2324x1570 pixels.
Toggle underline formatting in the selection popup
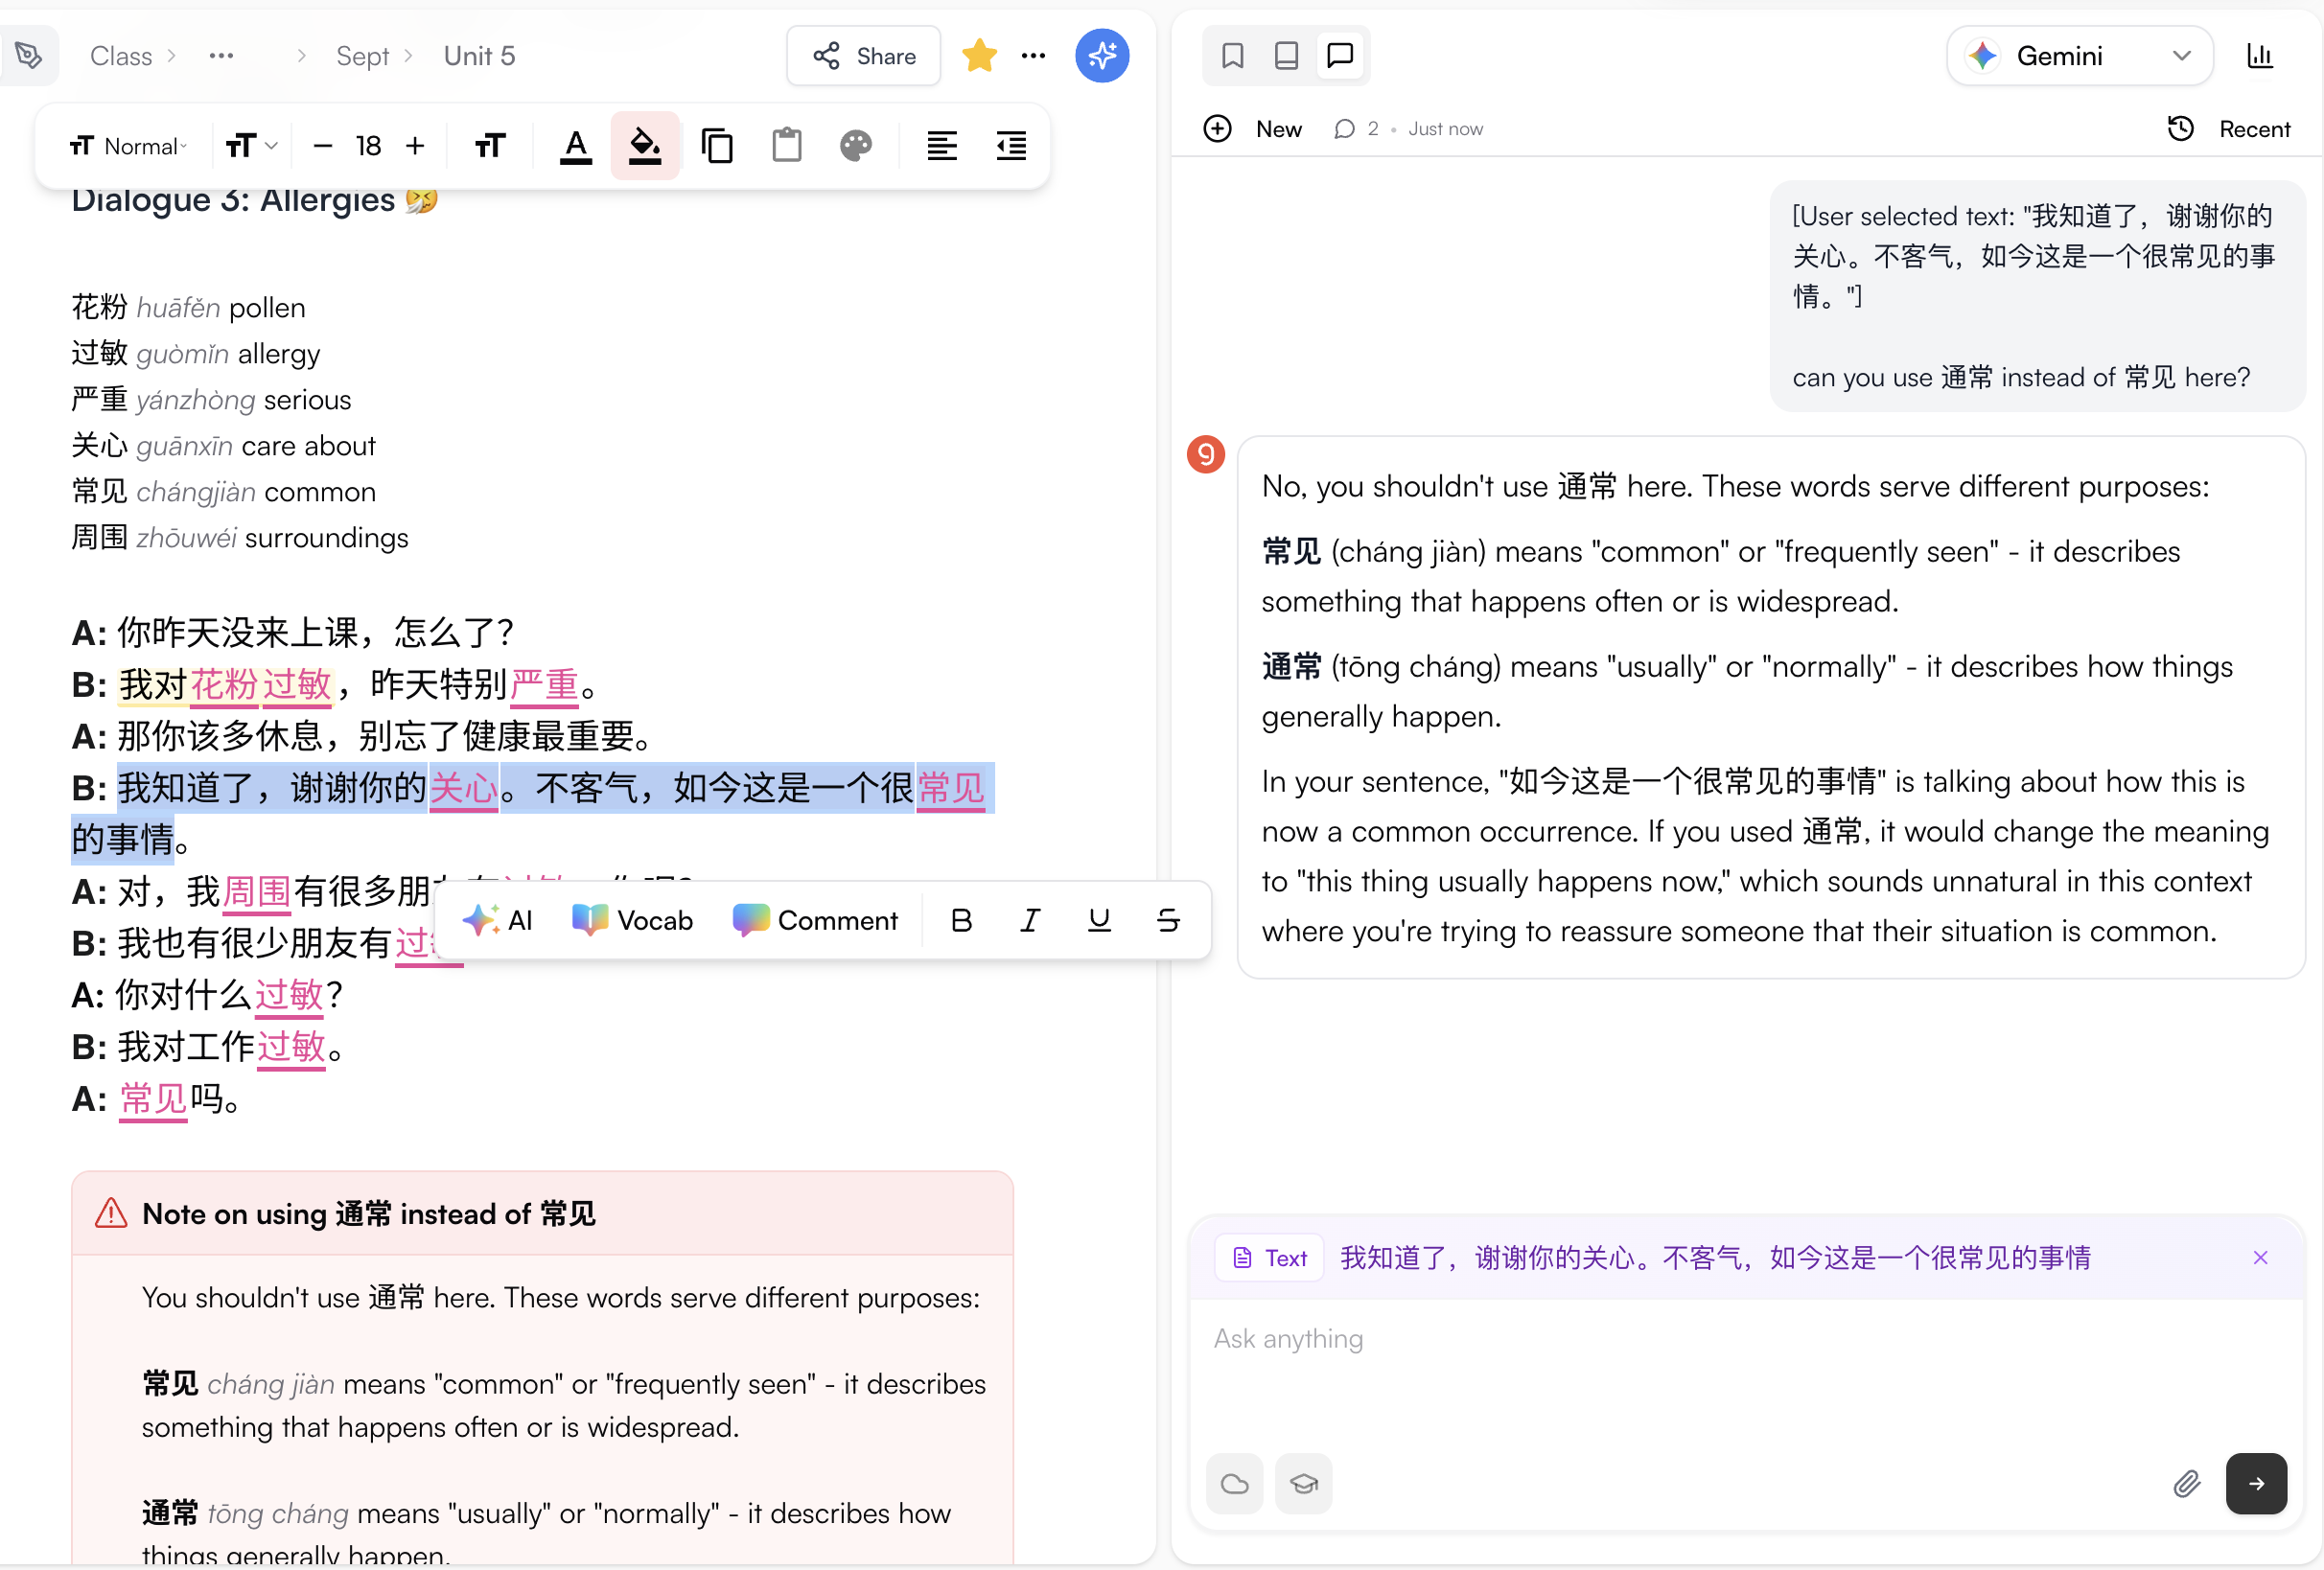click(x=1099, y=920)
